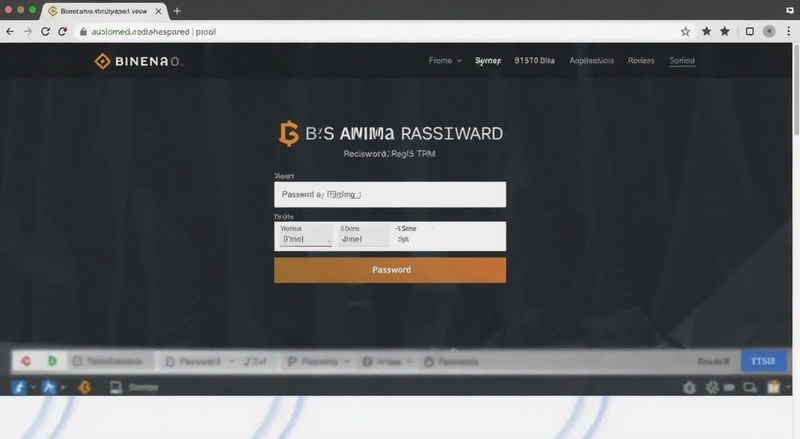The height and width of the screenshot is (439, 800).
Task: Open the Rosless navigation item
Action: [641, 60]
